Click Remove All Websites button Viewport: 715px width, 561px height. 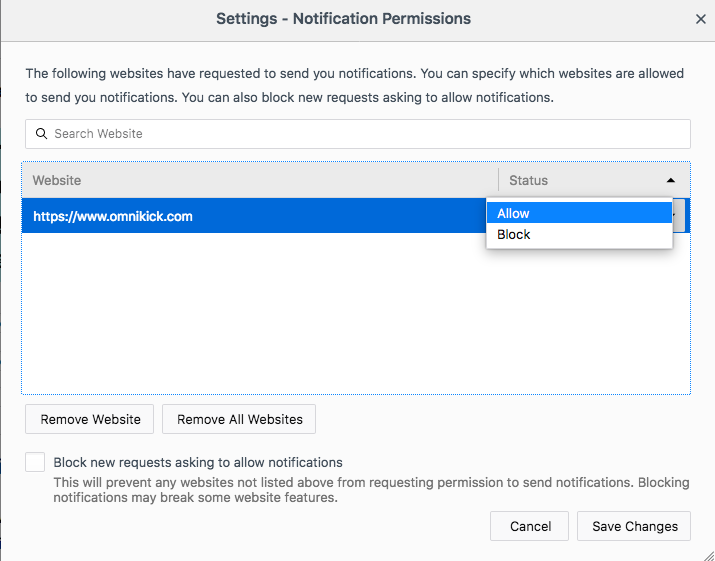(239, 420)
